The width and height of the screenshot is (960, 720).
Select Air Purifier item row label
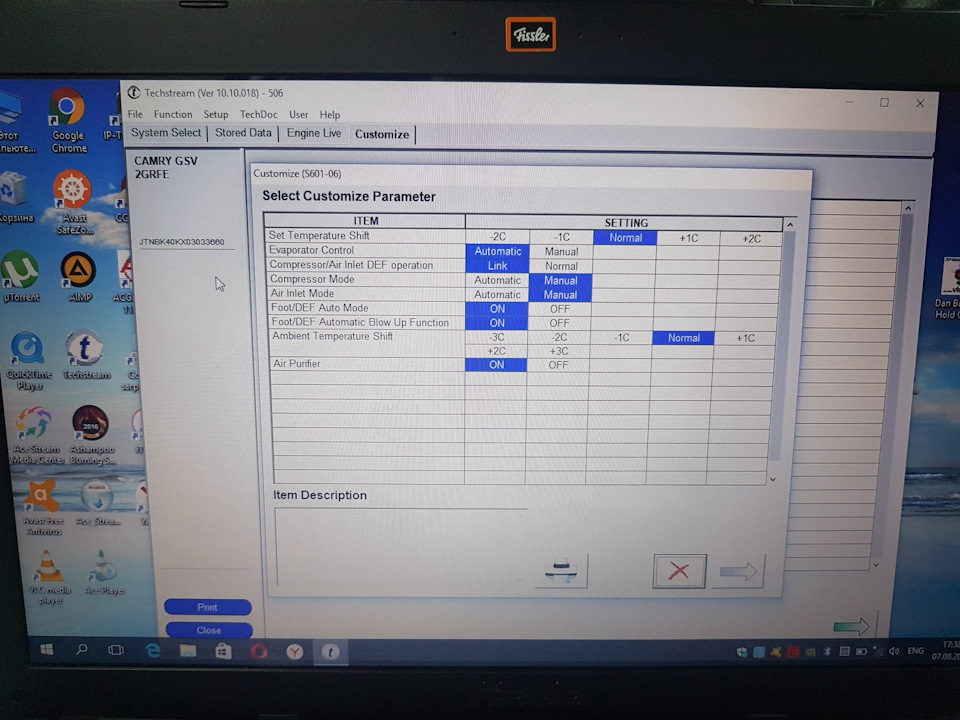(x=296, y=364)
